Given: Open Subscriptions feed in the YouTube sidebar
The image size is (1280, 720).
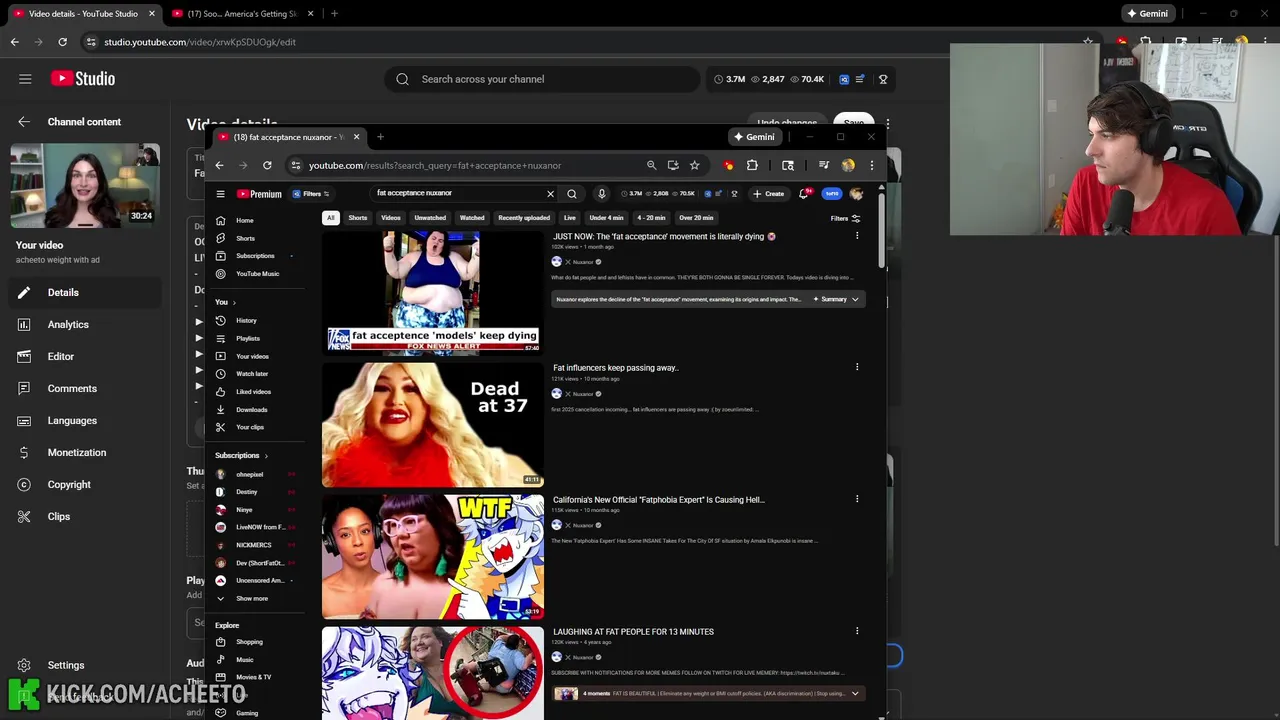Looking at the screenshot, I should 255,256.
